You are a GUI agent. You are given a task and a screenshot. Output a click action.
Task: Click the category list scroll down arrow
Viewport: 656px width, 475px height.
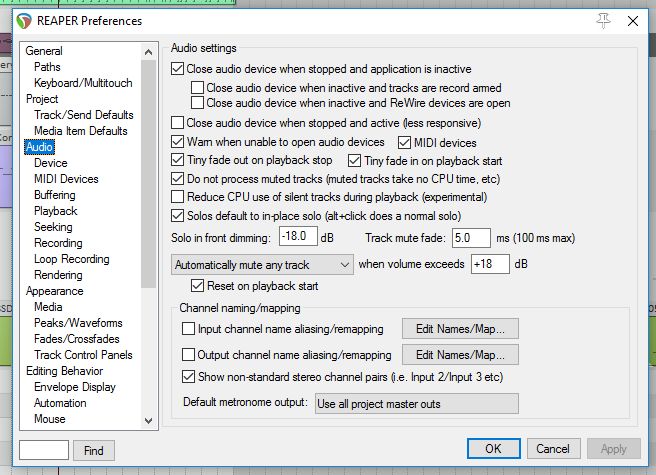[148, 420]
